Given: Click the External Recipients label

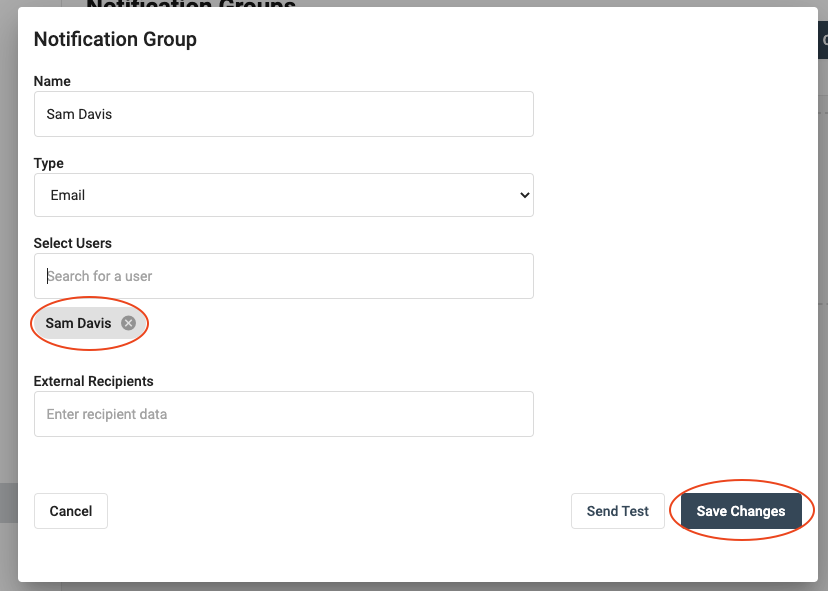Looking at the screenshot, I should pos(93,381).
